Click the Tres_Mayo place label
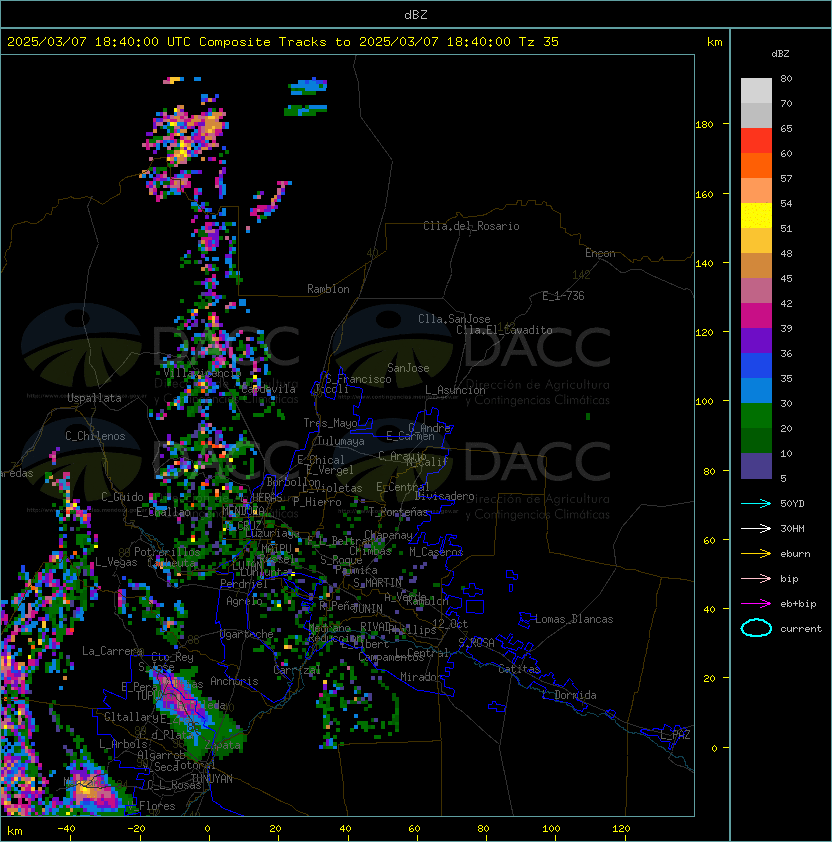Screen dimensions: 832x842 (330, 423)
